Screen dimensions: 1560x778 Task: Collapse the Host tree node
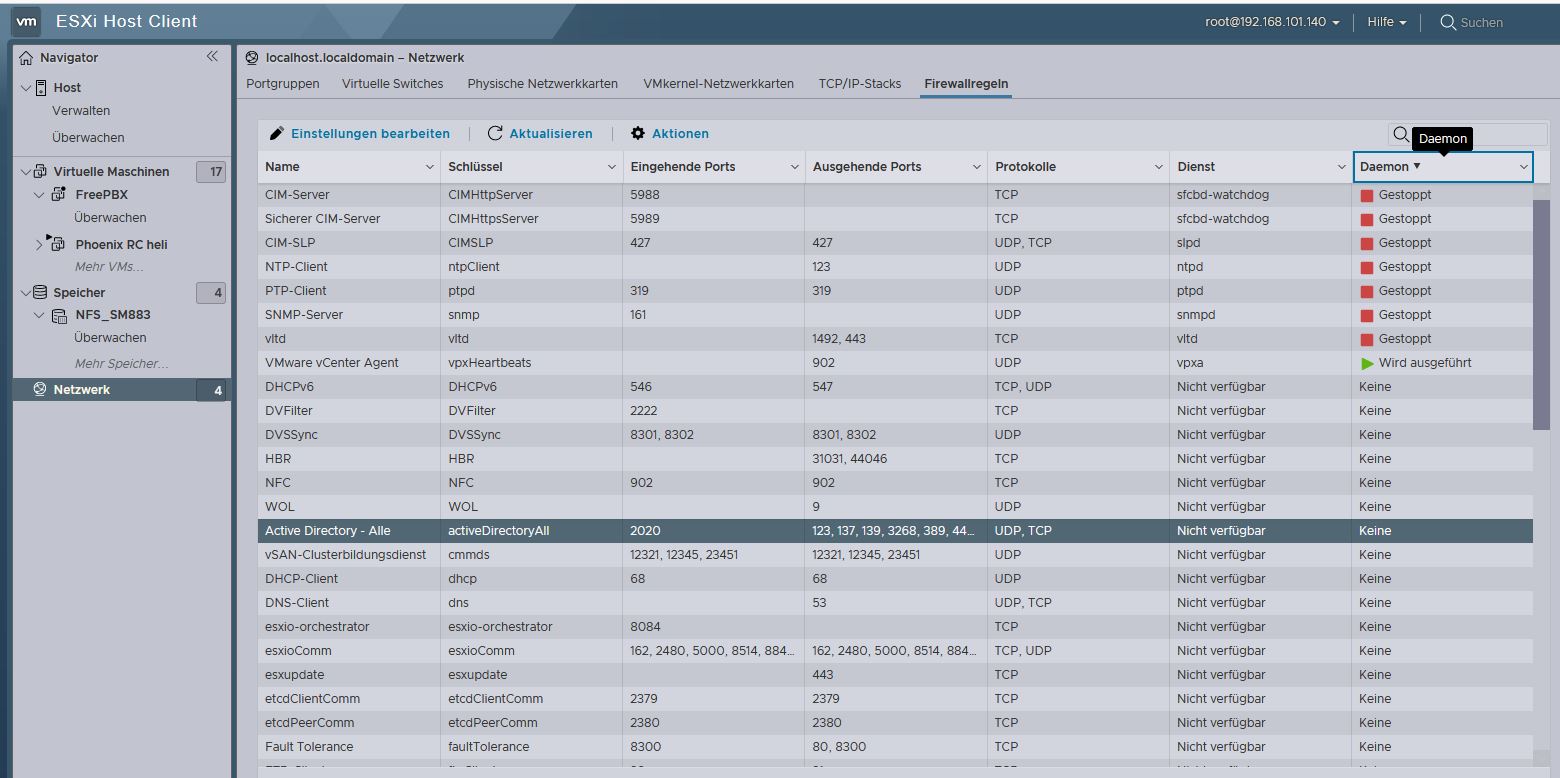[26, 88]
